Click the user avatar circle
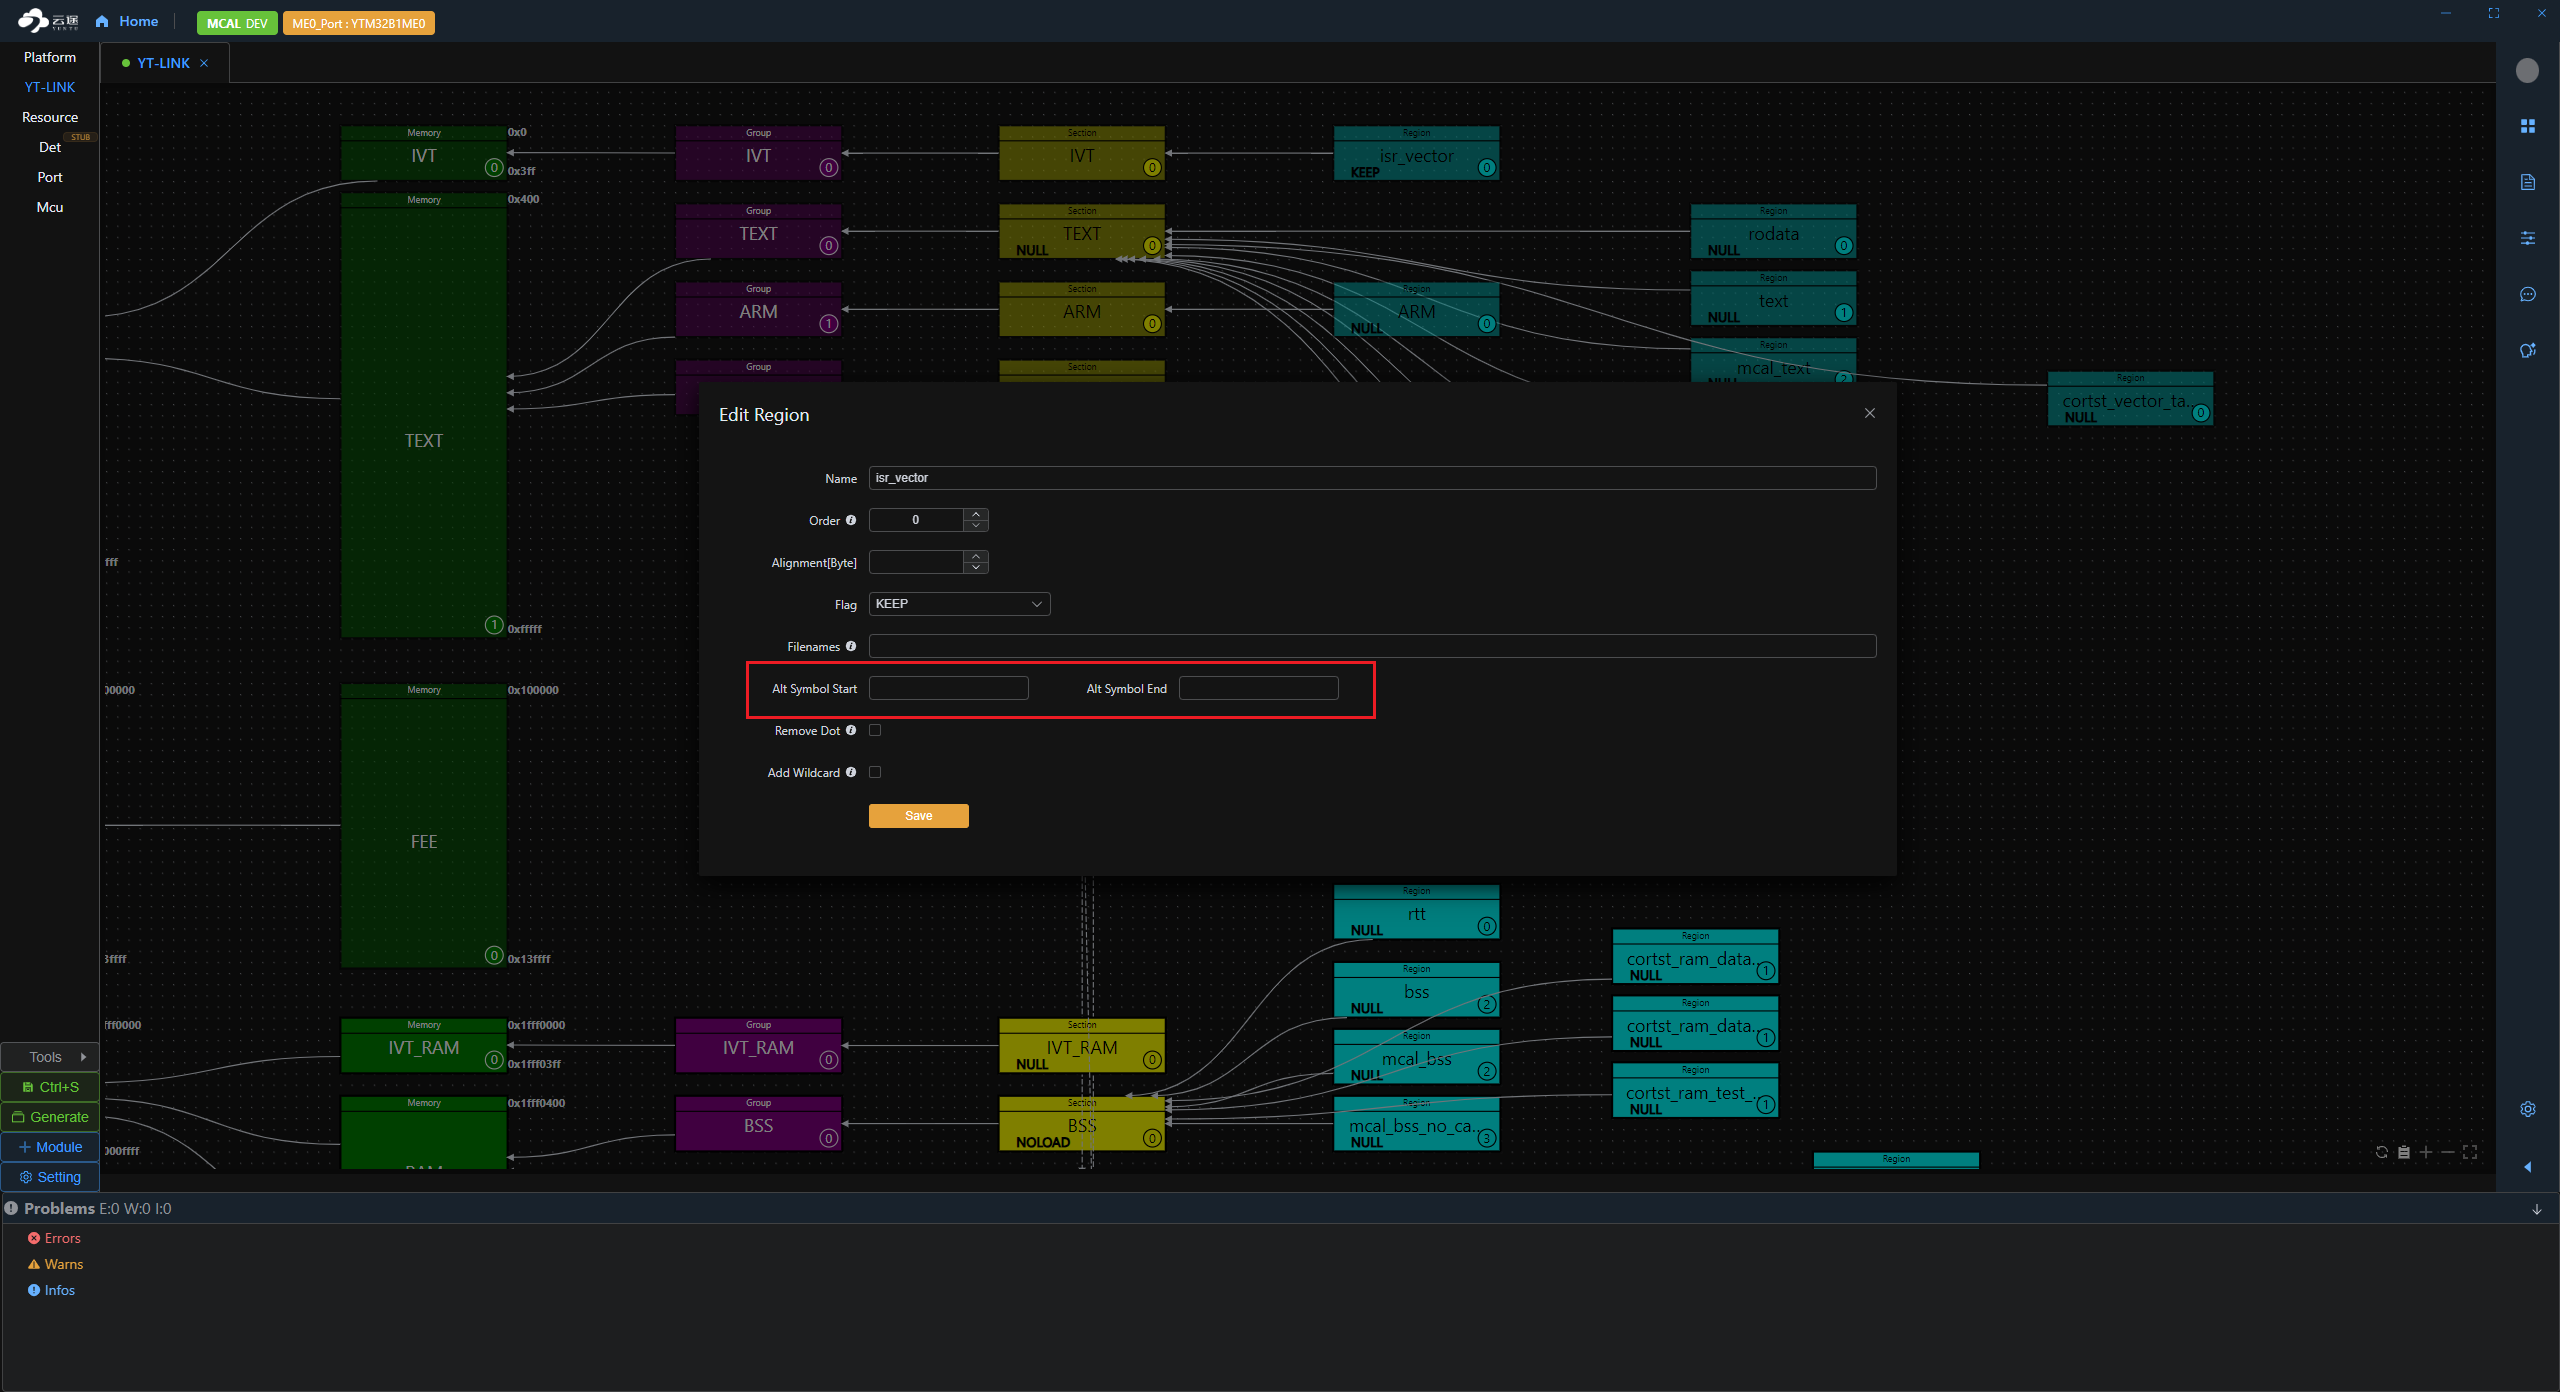The image size is (2560, 1392). pyautogui.click(x=2527, y=70)
